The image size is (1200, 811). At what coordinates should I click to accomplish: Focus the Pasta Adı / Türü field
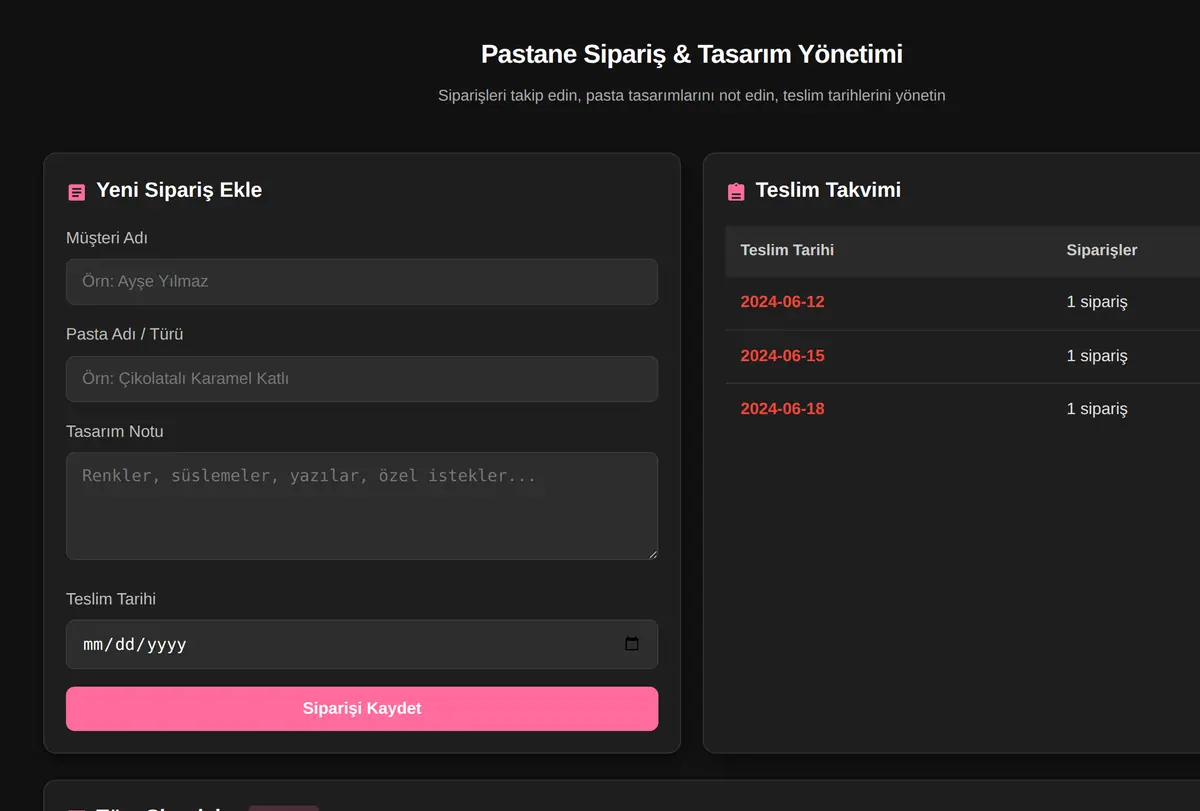point(362,379)
